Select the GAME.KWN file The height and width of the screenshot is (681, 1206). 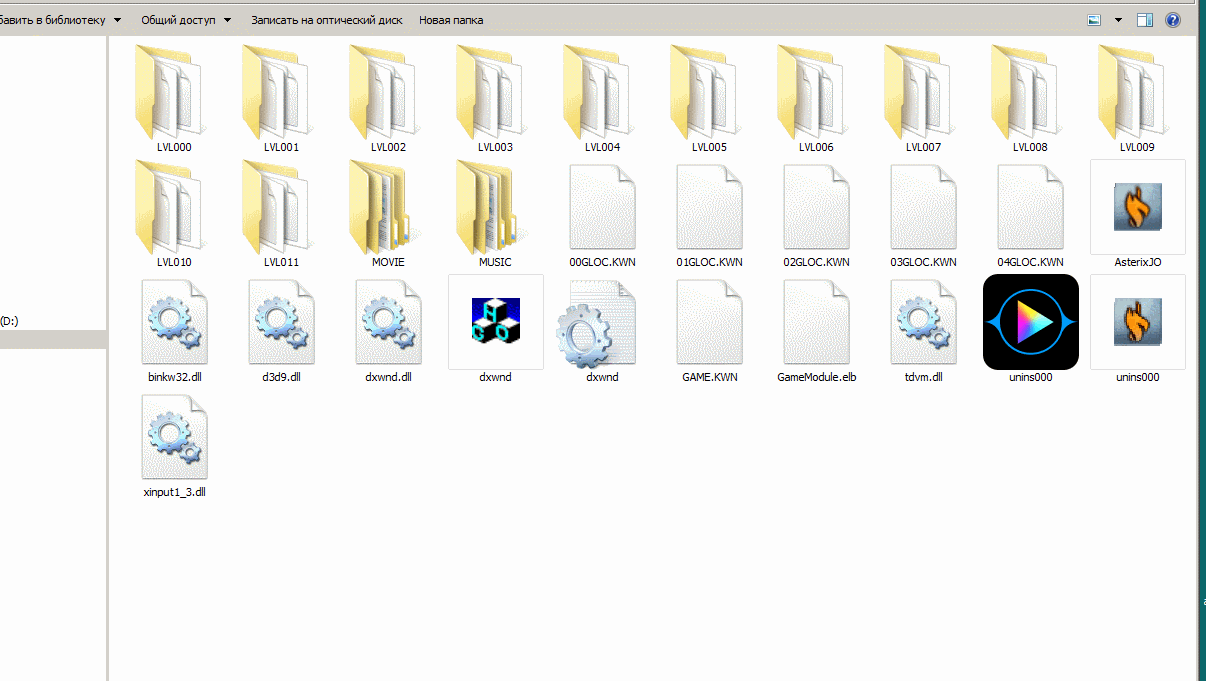(x=709, y=329)
